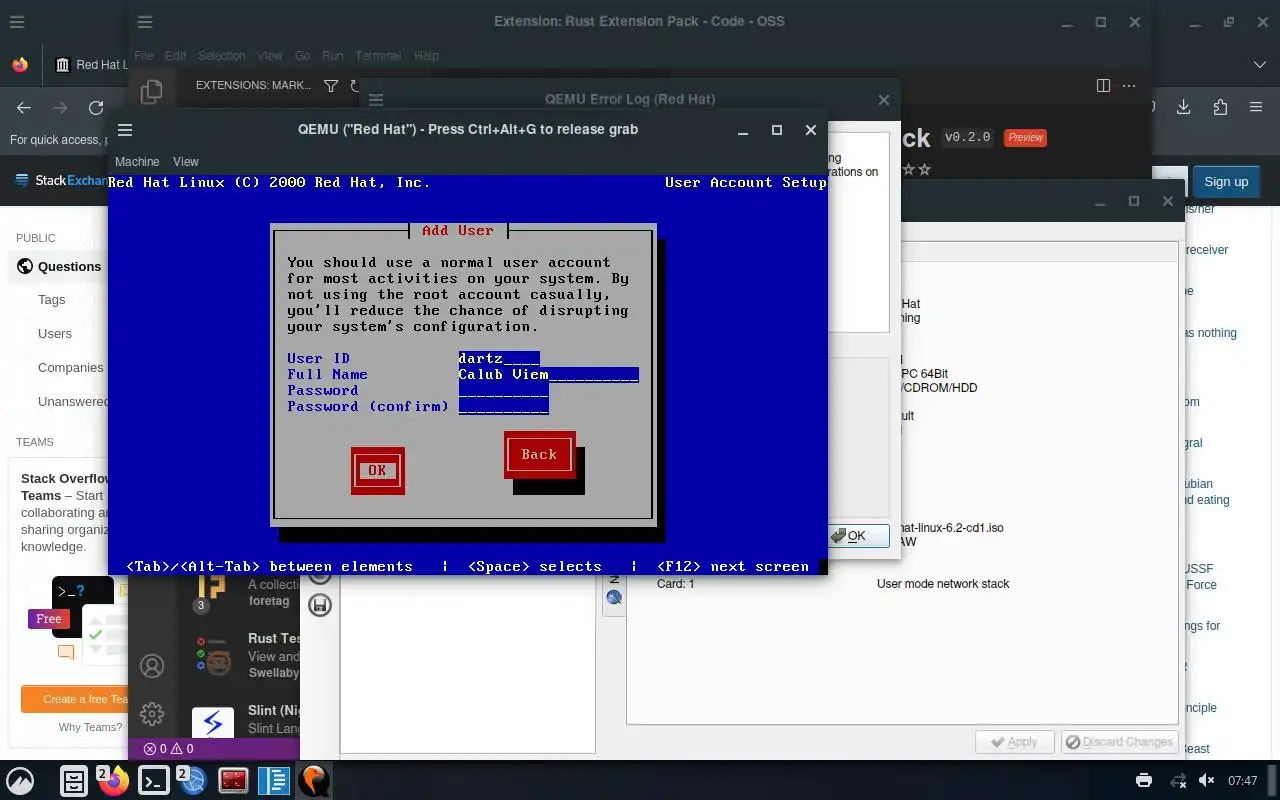The image size is (1280, 800).
Task: Open the Companies link in the sidebar
Action: [x=71, y=368]
